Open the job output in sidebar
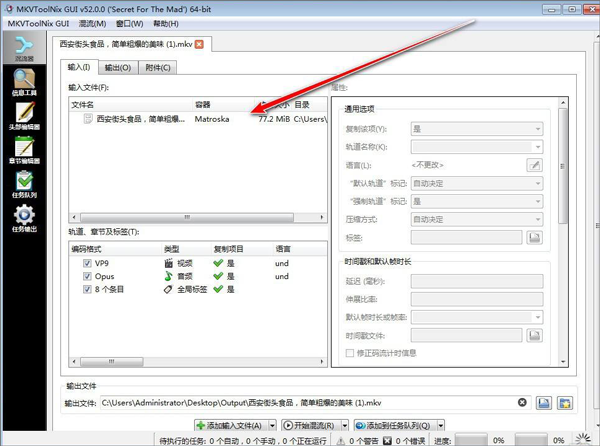This screenshot has height=446, width=600. click(x=24, y=218)
